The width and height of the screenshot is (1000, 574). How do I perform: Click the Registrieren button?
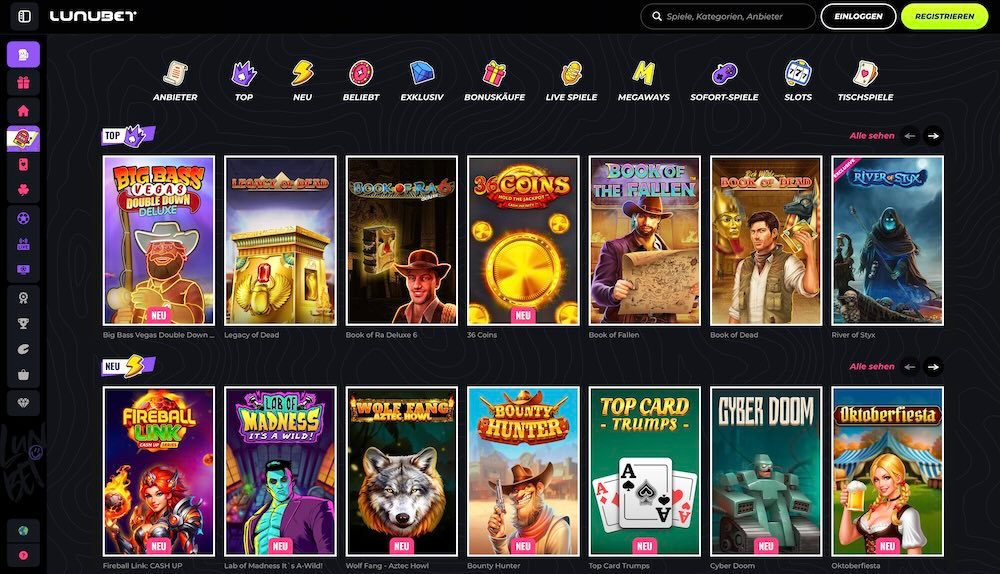coord(944,17)
